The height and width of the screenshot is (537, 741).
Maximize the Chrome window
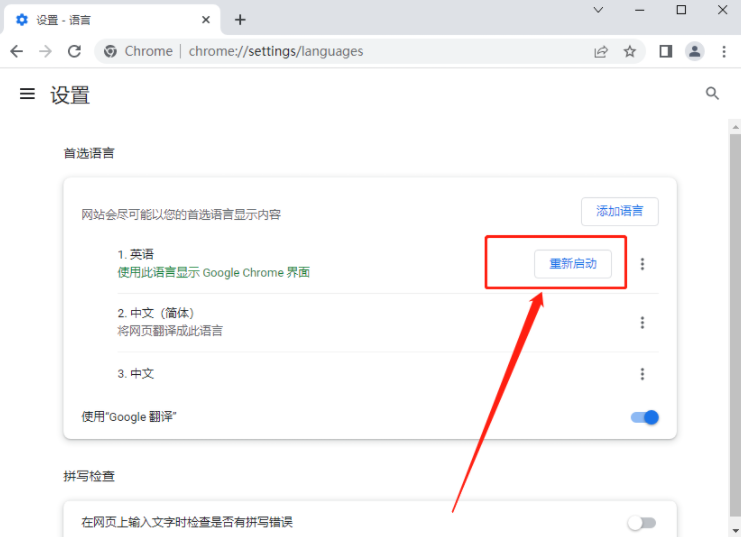(681, 10)
